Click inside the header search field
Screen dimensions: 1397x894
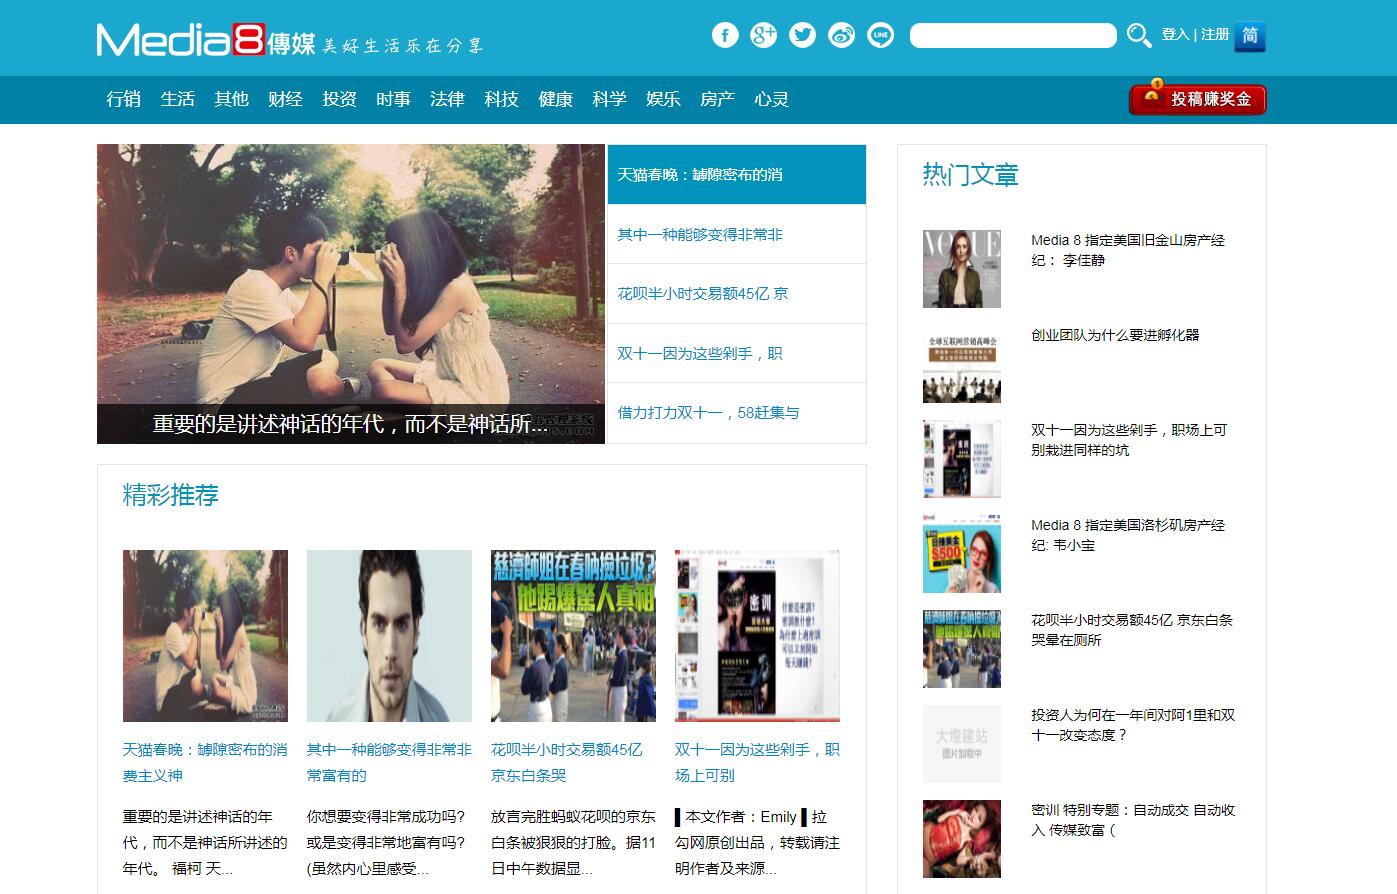[x=1012, y=36]
